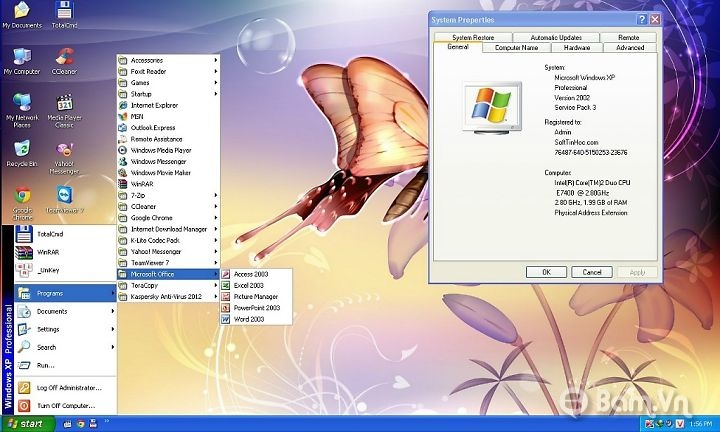Launch Access 2003

pyautogui.click(x=256, y=274)
